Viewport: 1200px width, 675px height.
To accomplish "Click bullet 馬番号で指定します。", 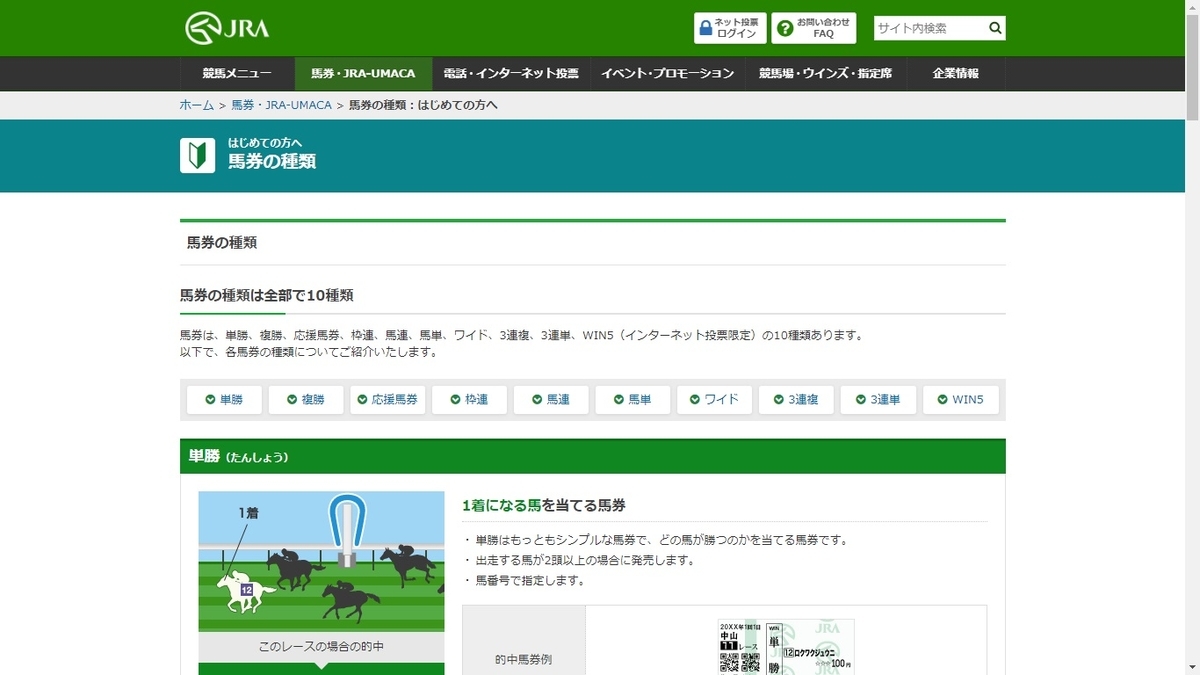I will click(530, 580).
